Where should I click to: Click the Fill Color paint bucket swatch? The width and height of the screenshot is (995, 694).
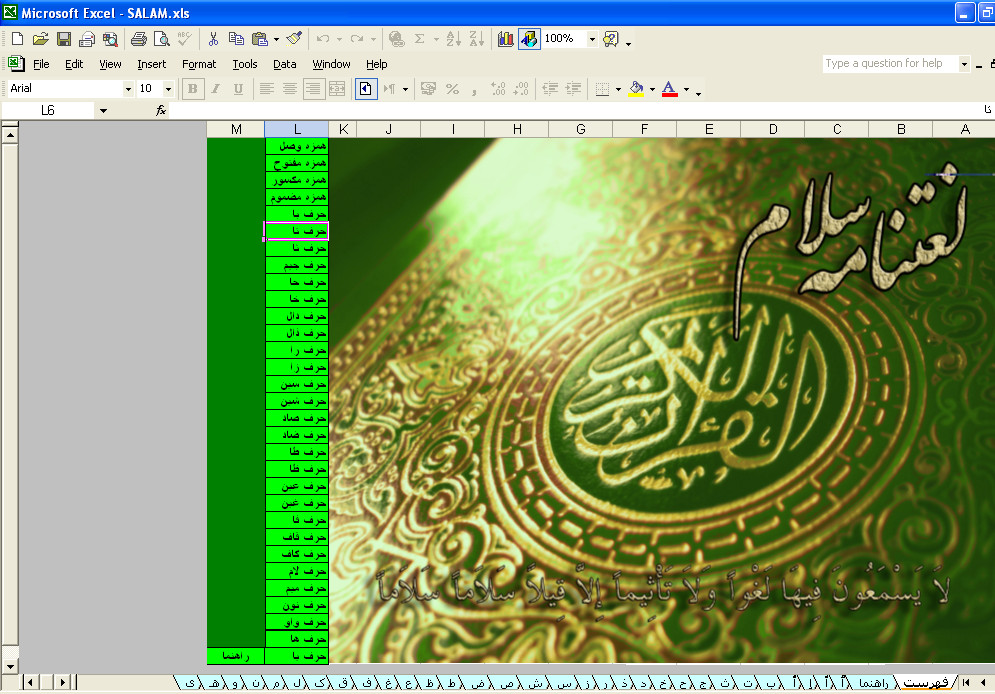click(x=636, y=89)
